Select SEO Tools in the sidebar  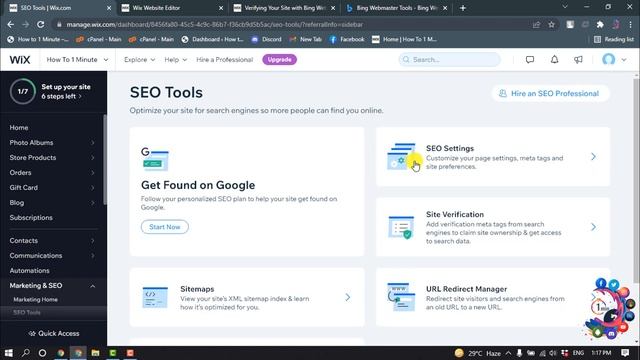(27, 313)
